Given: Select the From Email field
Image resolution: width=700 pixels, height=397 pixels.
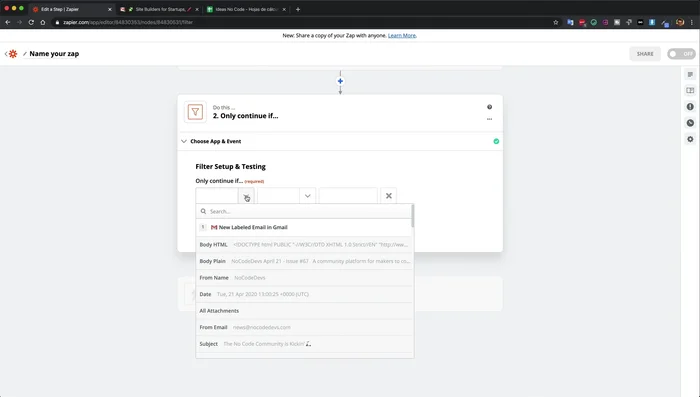Looking at the screenshot, I should 304,327.
